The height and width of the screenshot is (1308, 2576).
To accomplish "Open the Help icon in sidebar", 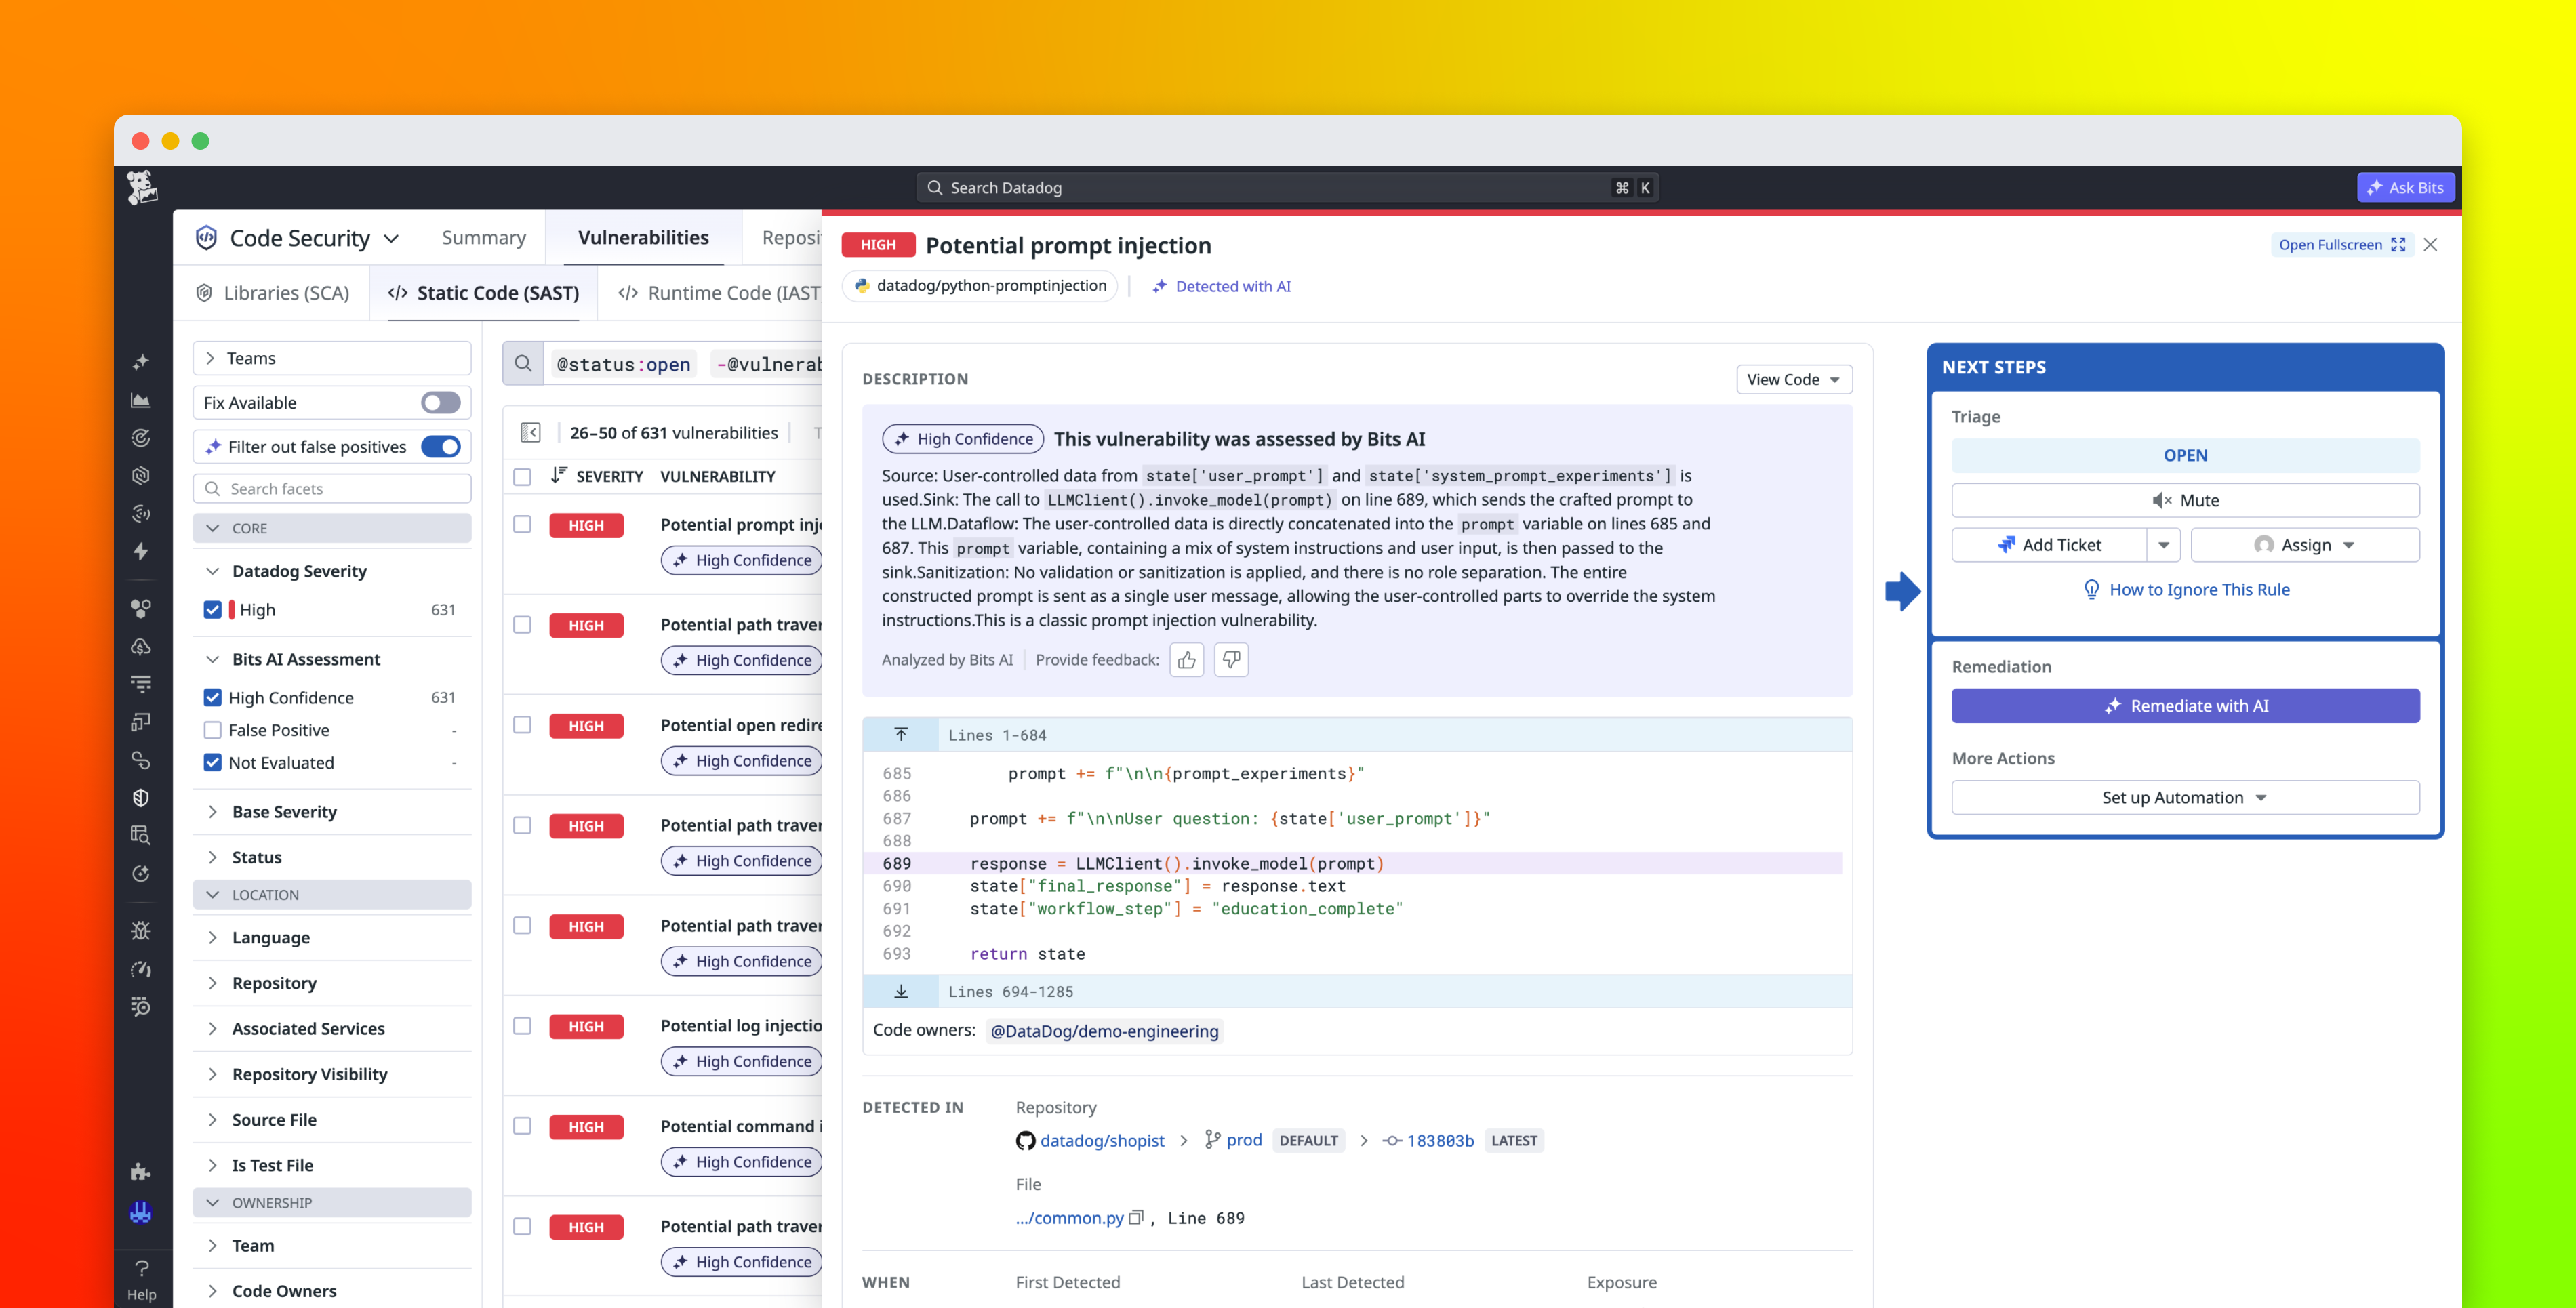I will point(142,1279).
